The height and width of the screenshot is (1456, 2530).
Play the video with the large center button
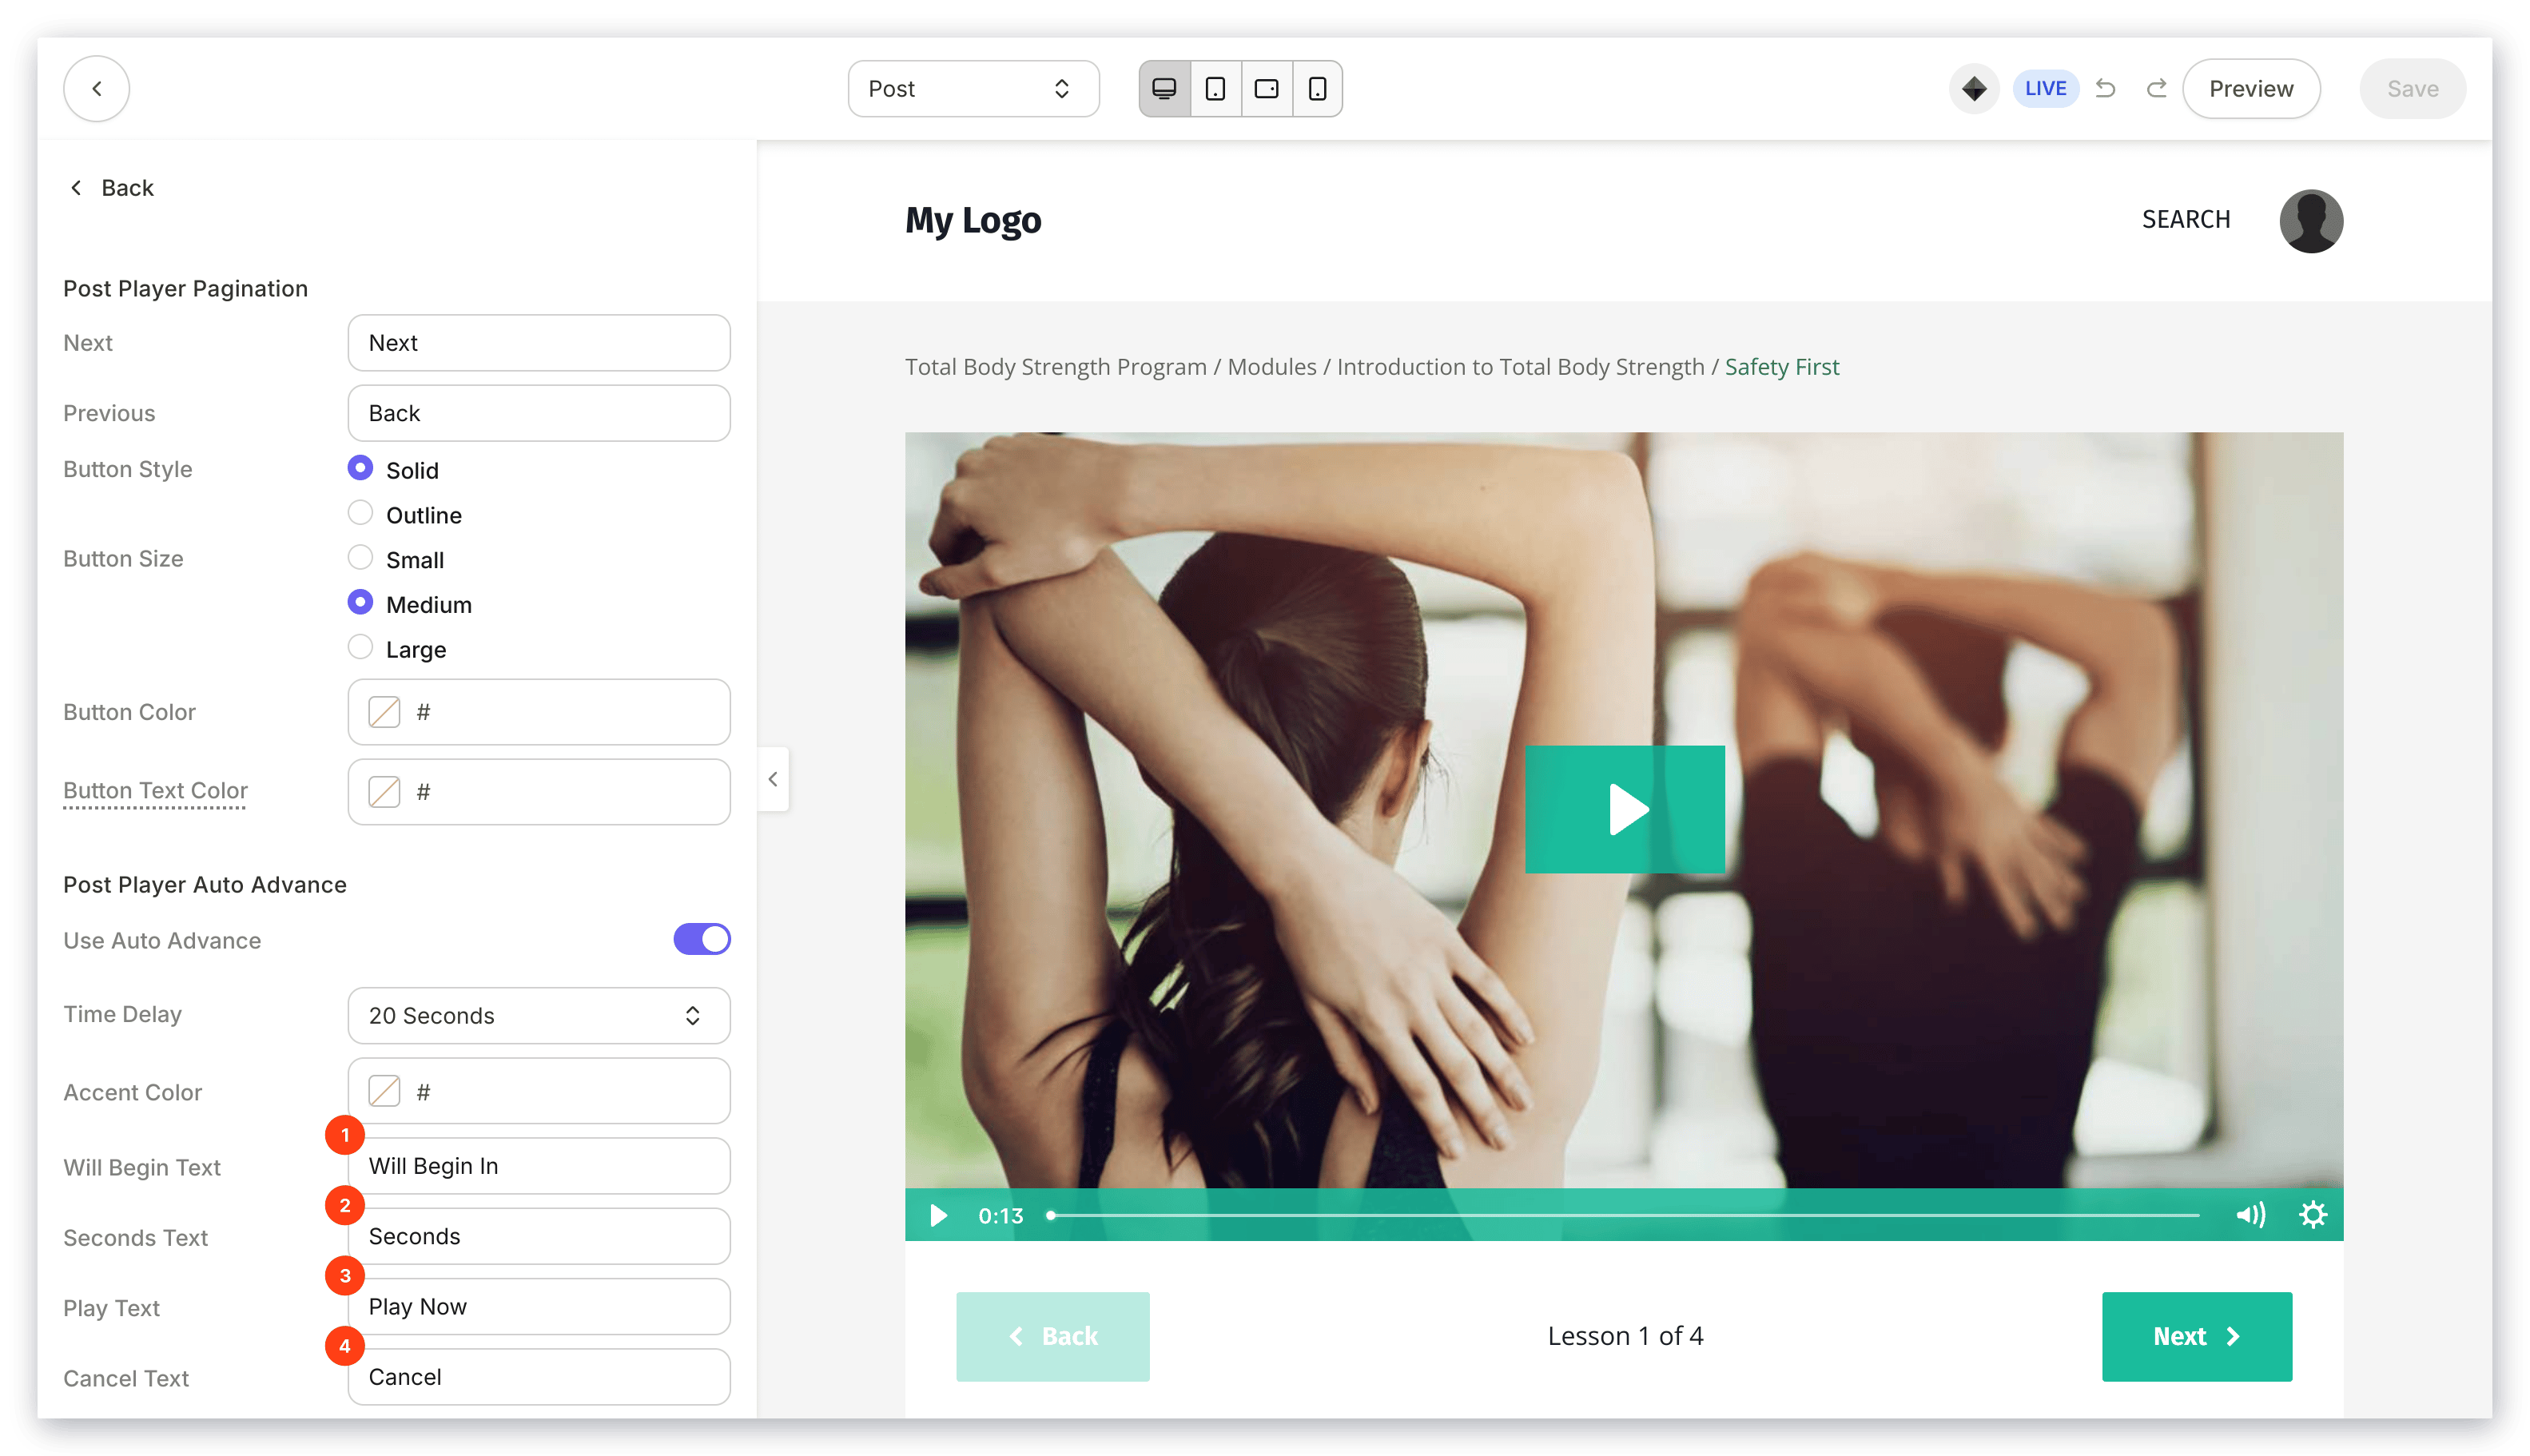pos(1624,809)
